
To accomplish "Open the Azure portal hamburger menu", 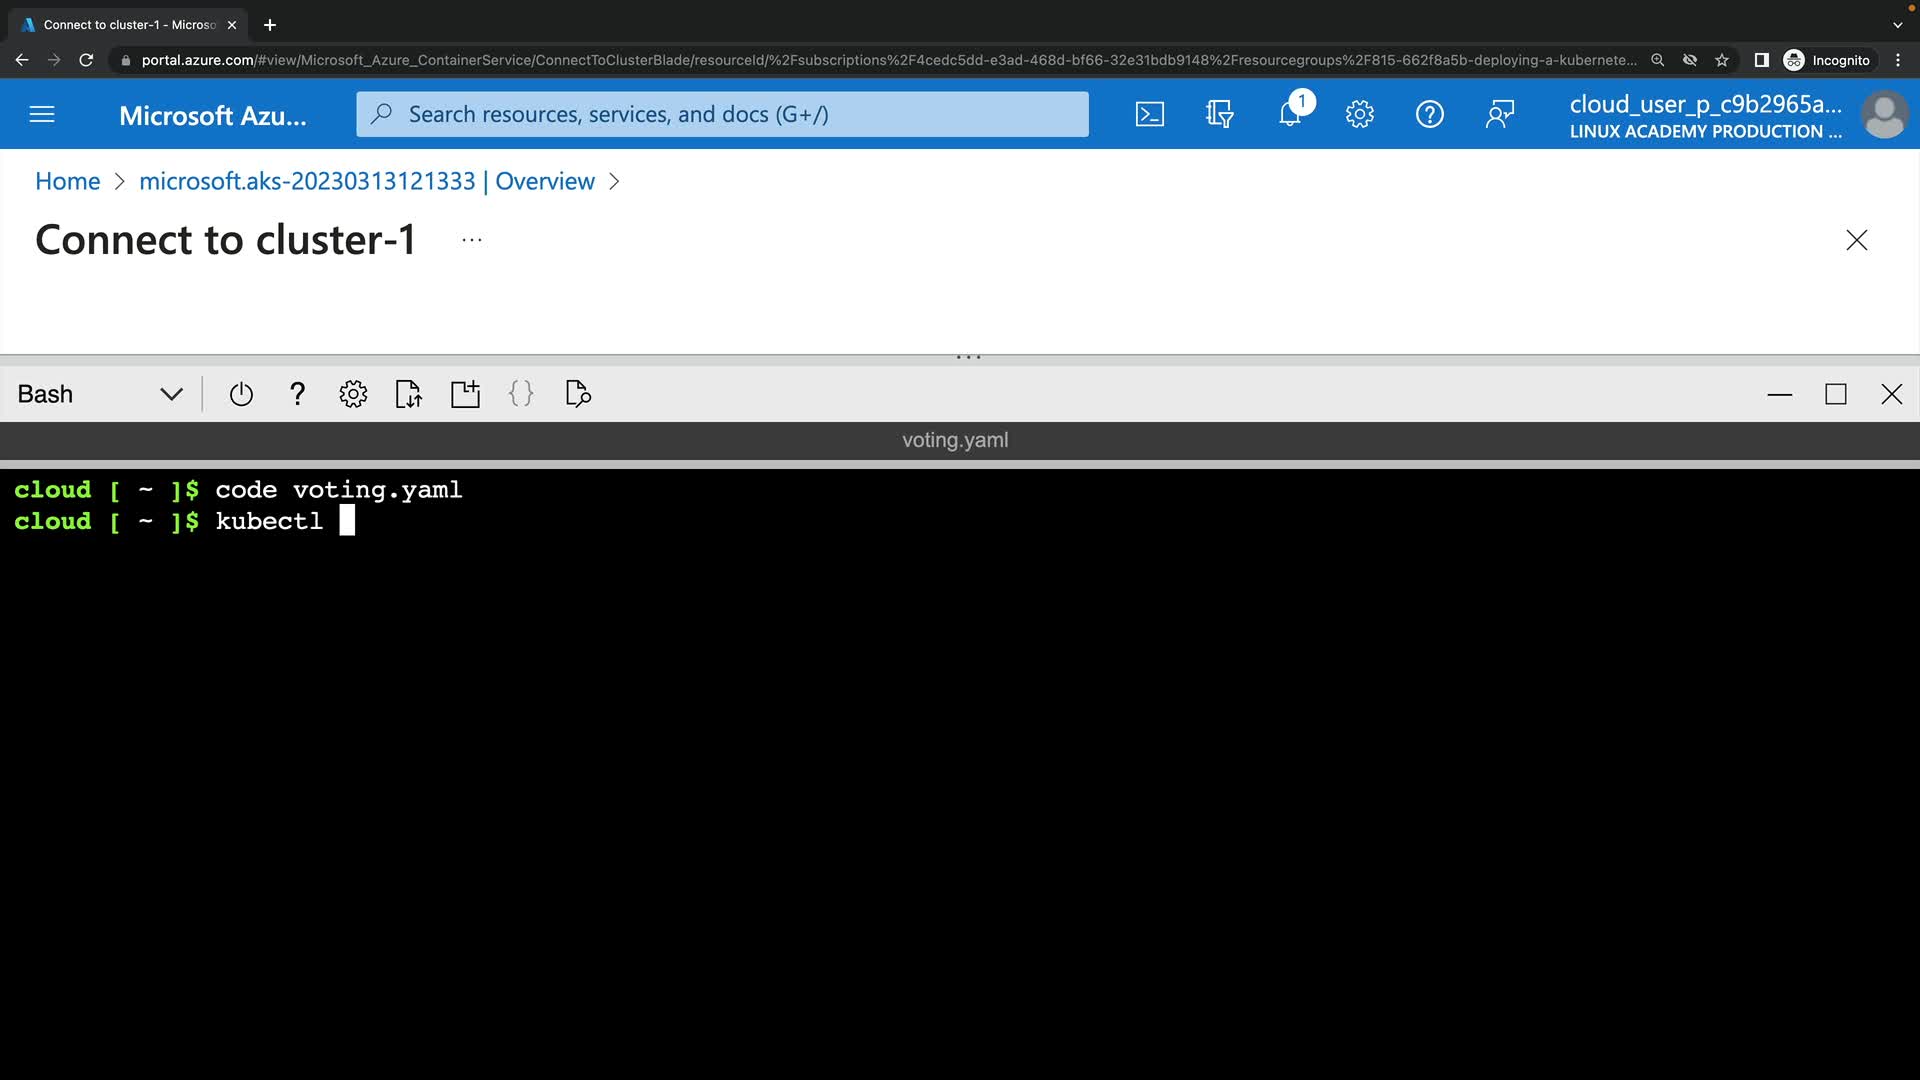I will coord(42,114).
